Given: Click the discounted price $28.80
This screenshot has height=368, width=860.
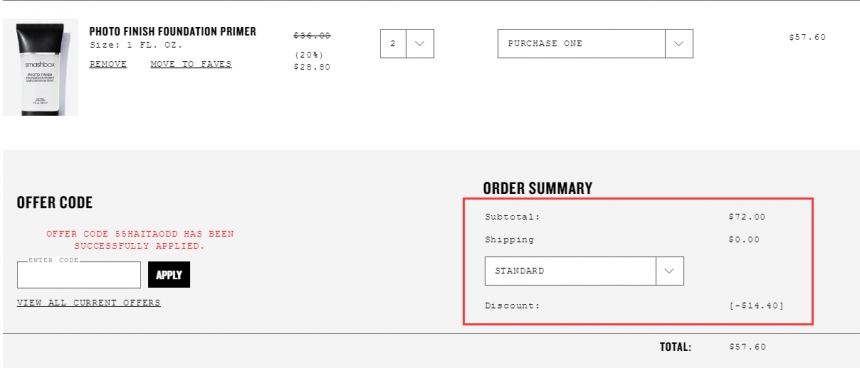Looking at the screenshot, I should (x=312, y=67).
